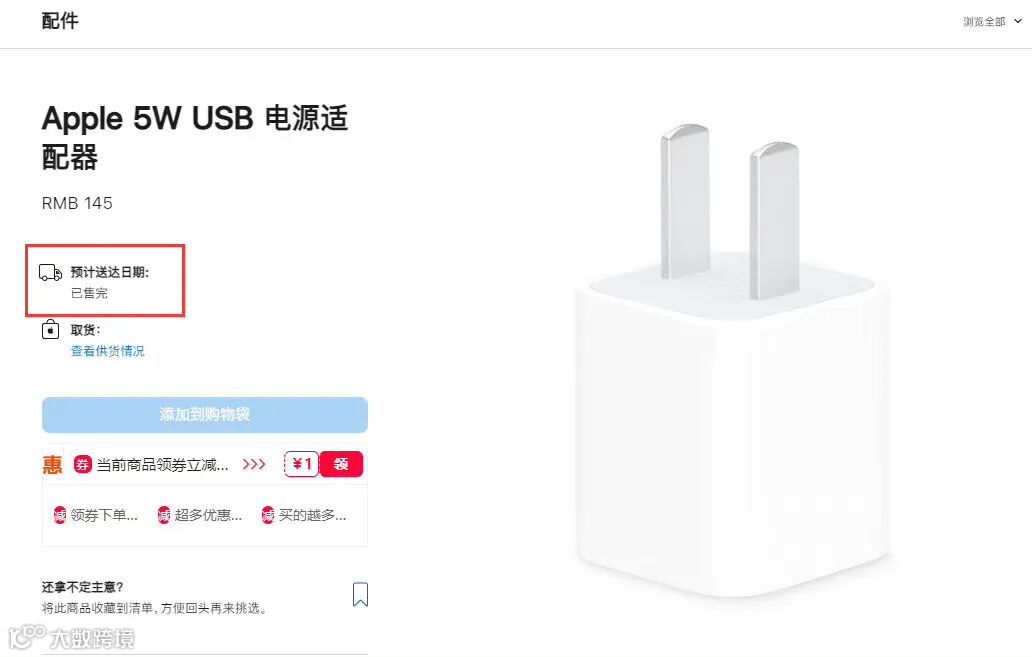Click the 添加到购物袋 button
Viewport: 1032px width, 657px height.
pyautogui.click(x=205, y=415)
